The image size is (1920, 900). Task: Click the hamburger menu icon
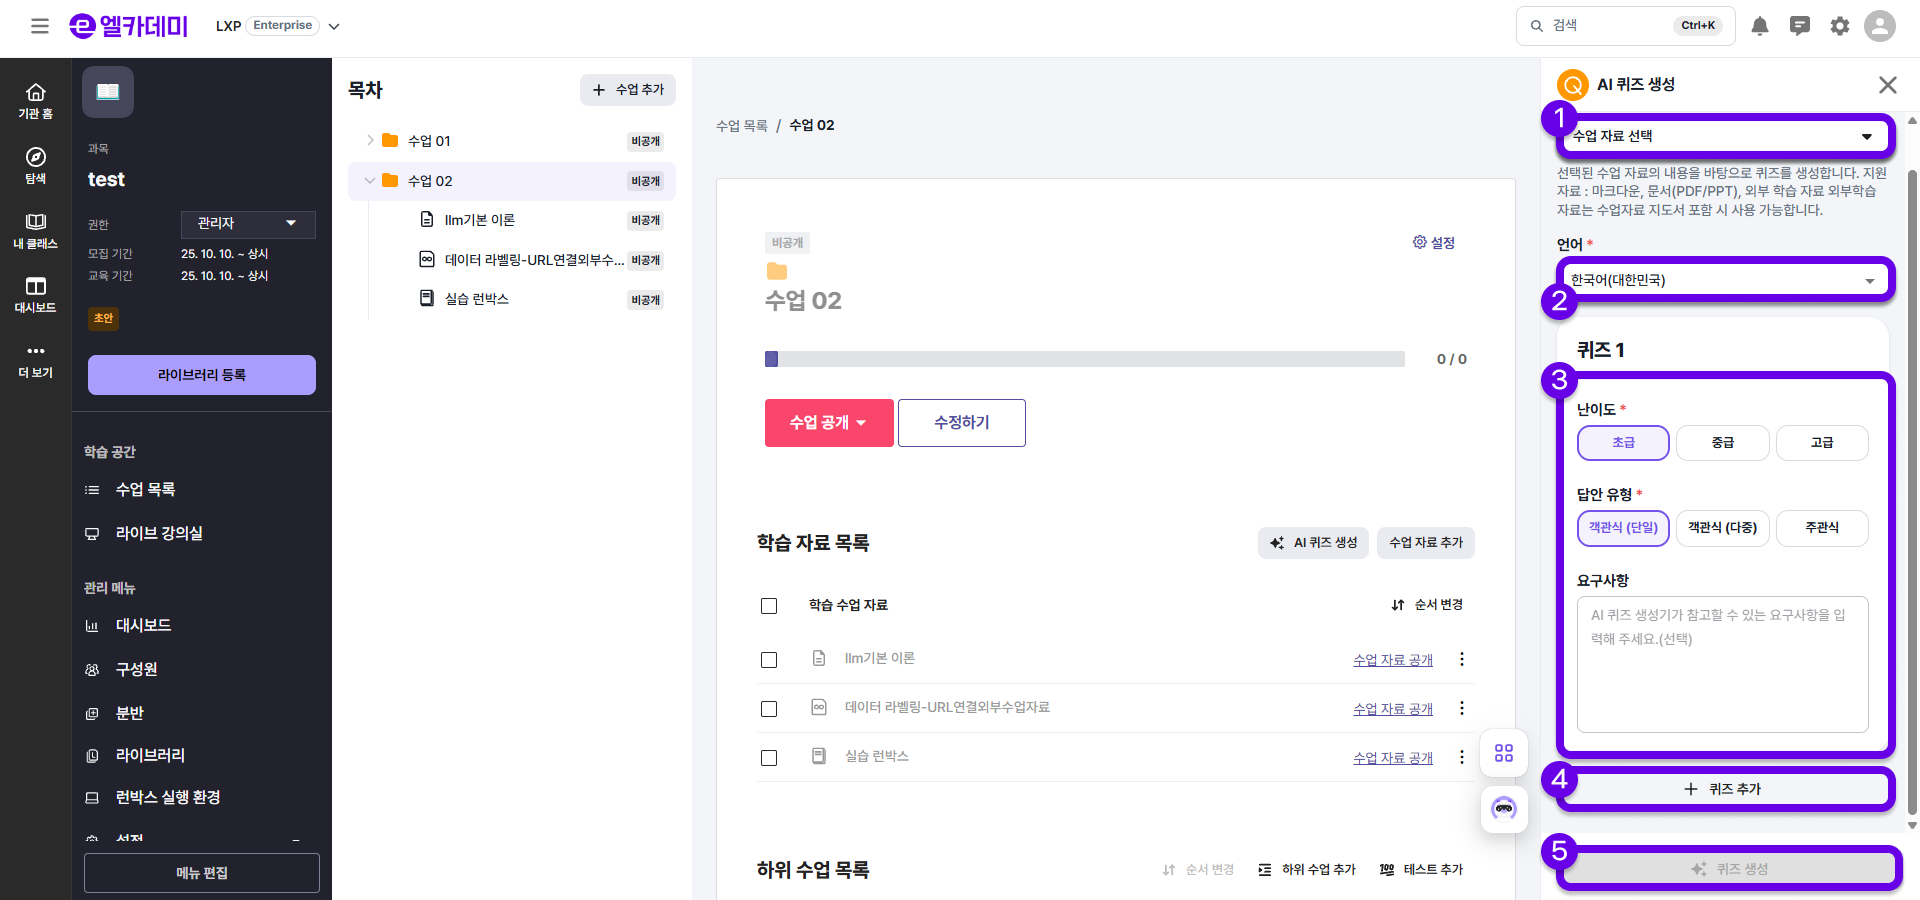[x=40, y=26]
